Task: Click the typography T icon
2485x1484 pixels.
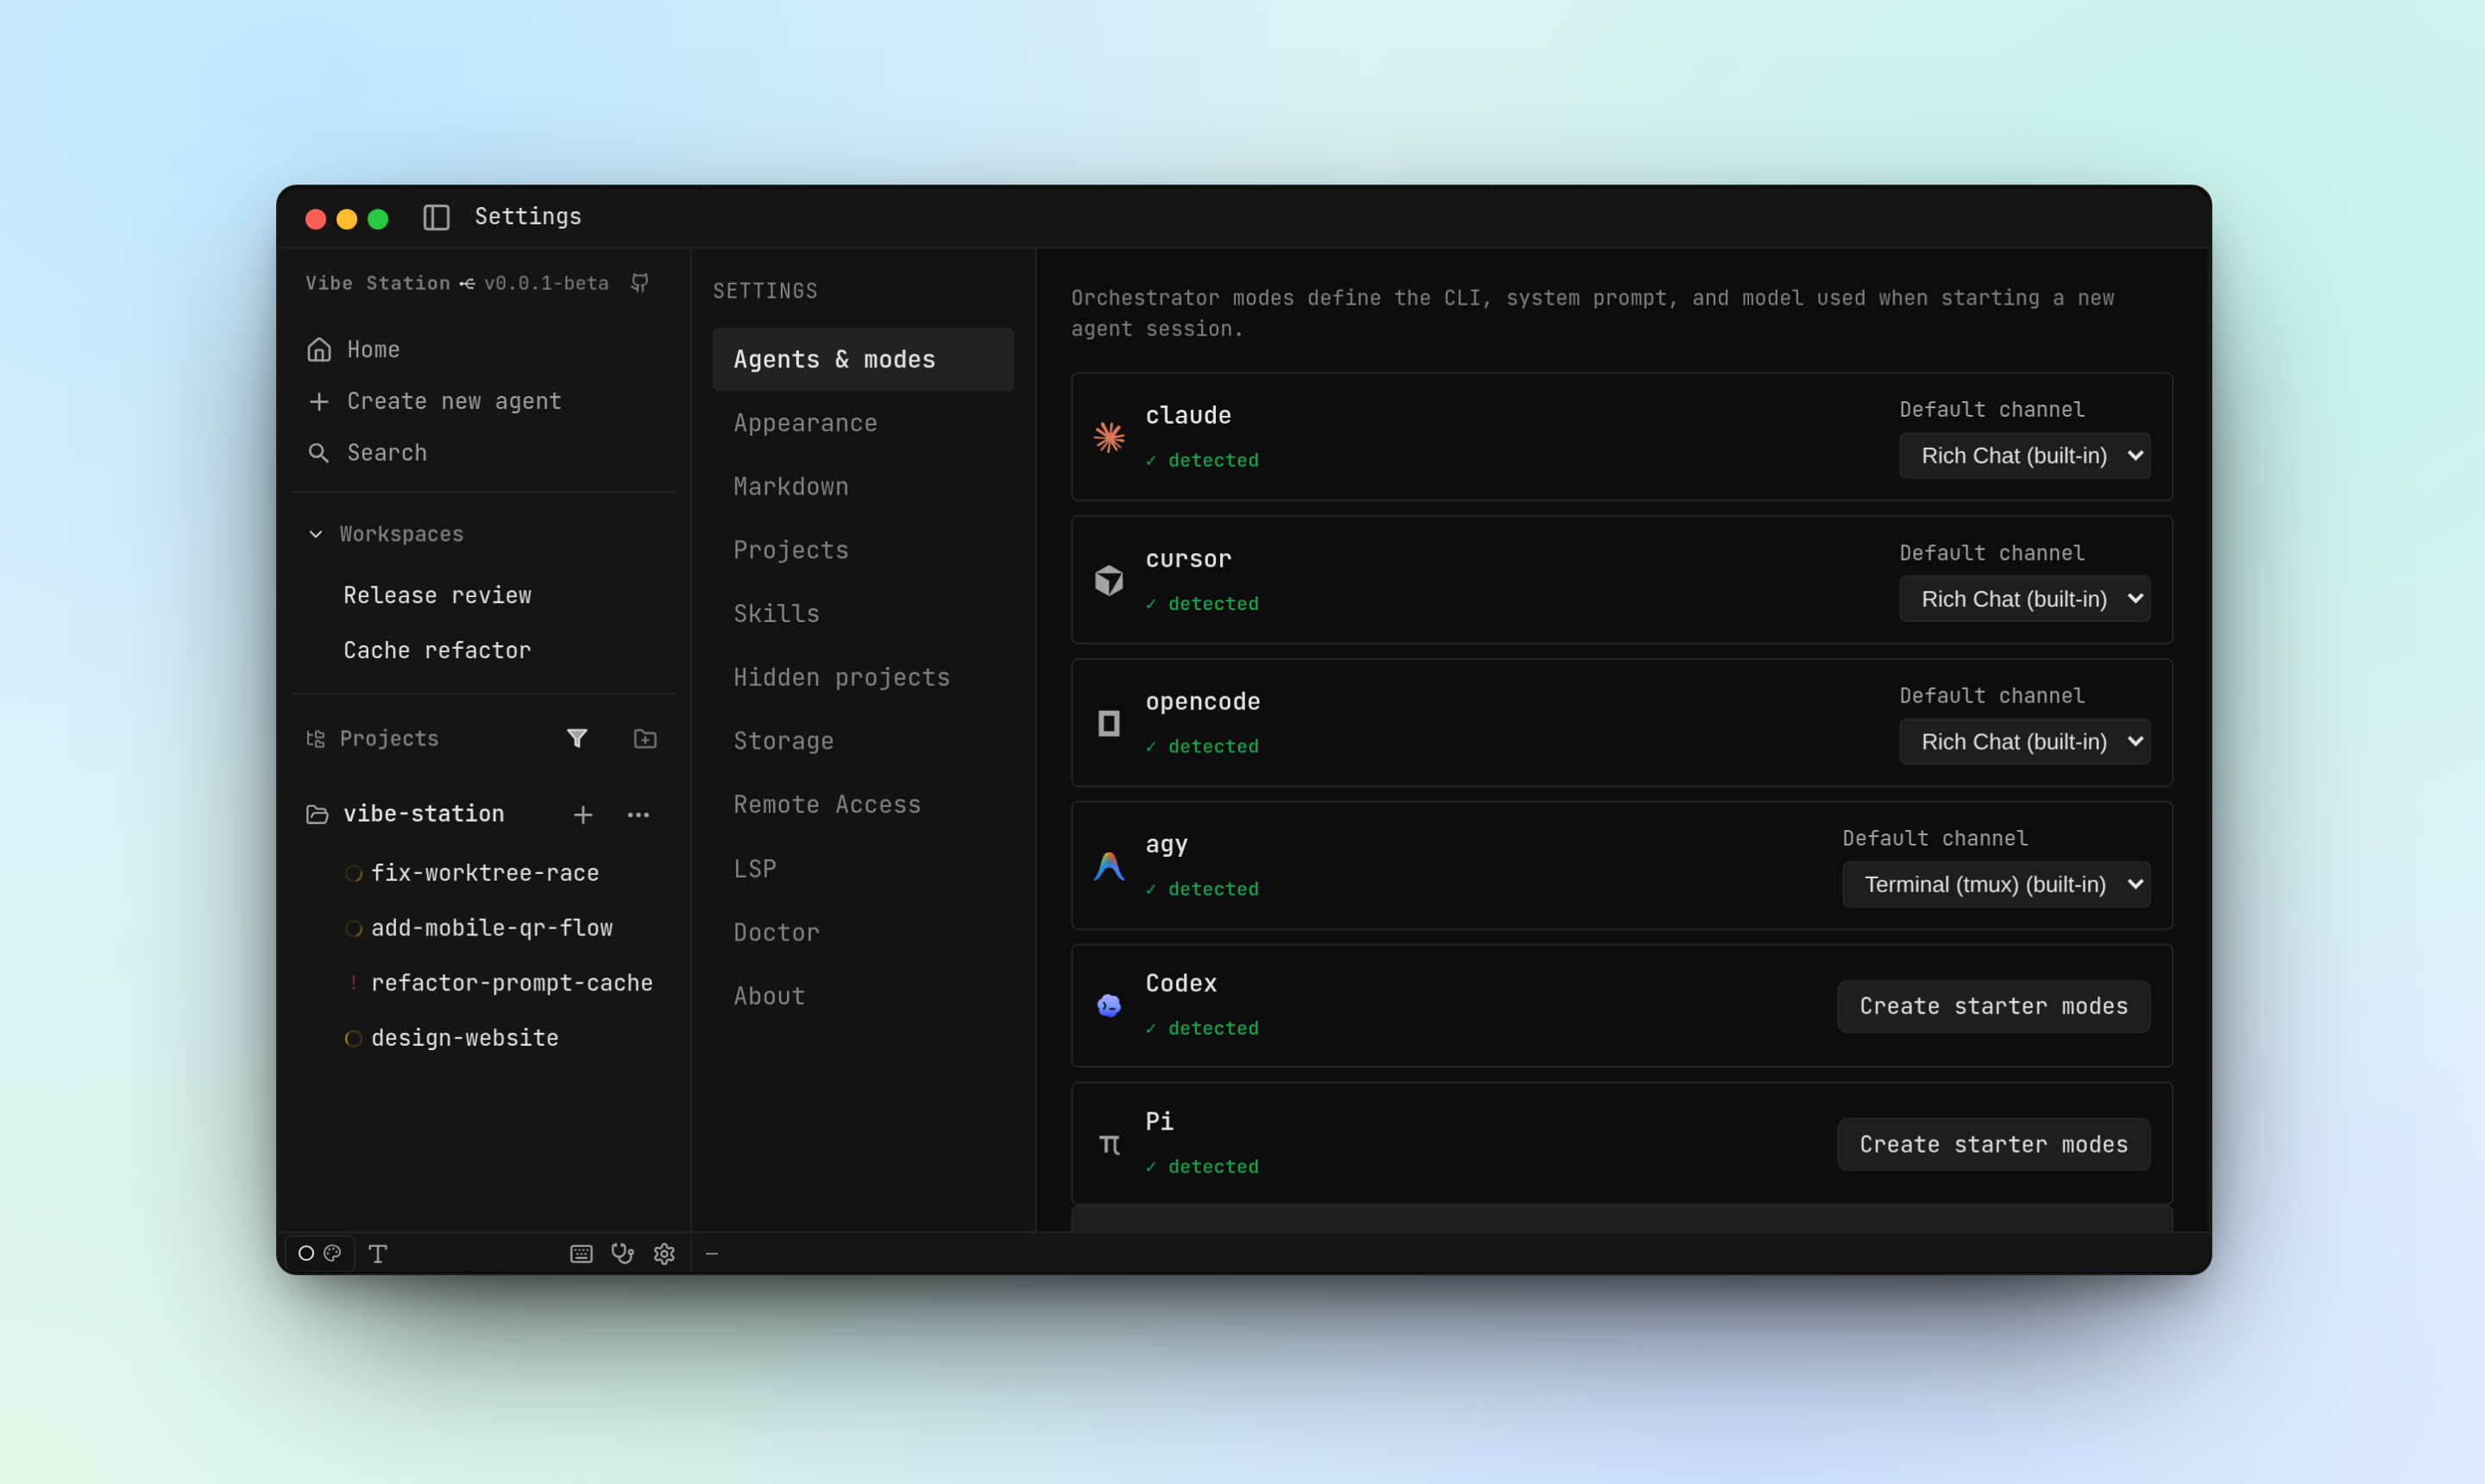Action: [378, 1254]
